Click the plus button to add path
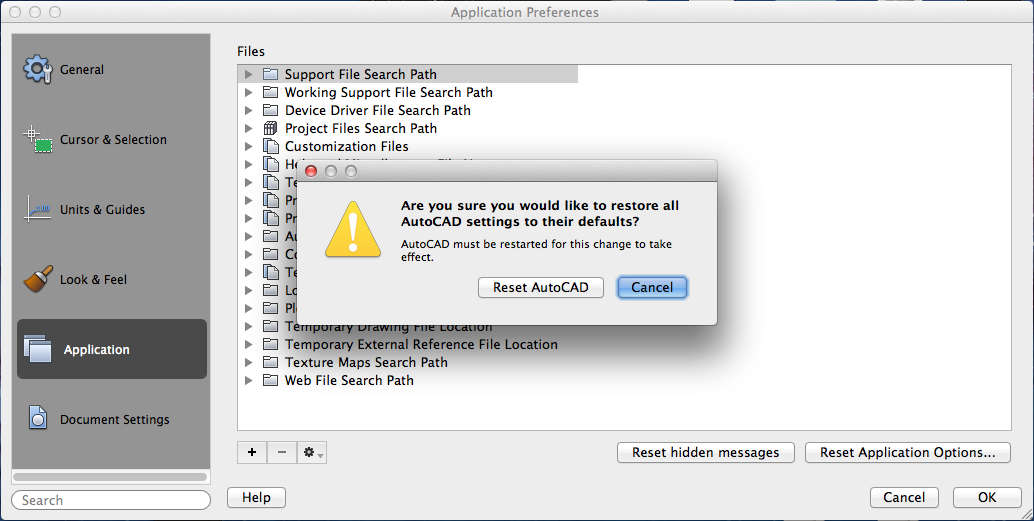 point(252,452)
